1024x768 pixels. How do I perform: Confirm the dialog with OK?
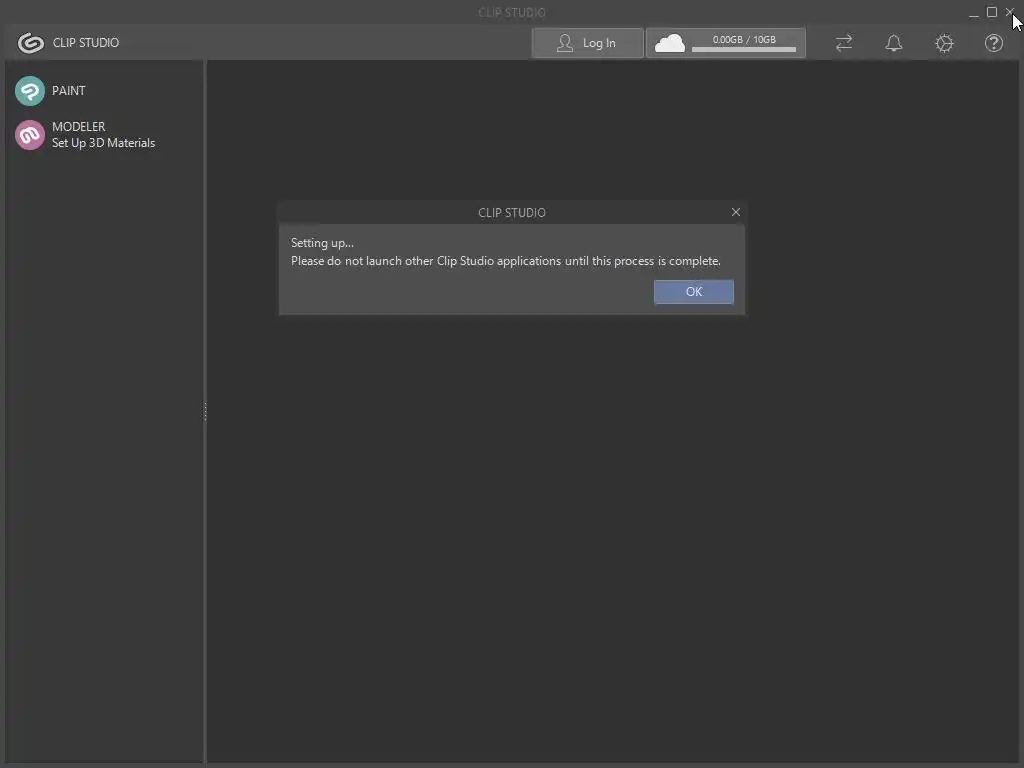coord(694,292)
